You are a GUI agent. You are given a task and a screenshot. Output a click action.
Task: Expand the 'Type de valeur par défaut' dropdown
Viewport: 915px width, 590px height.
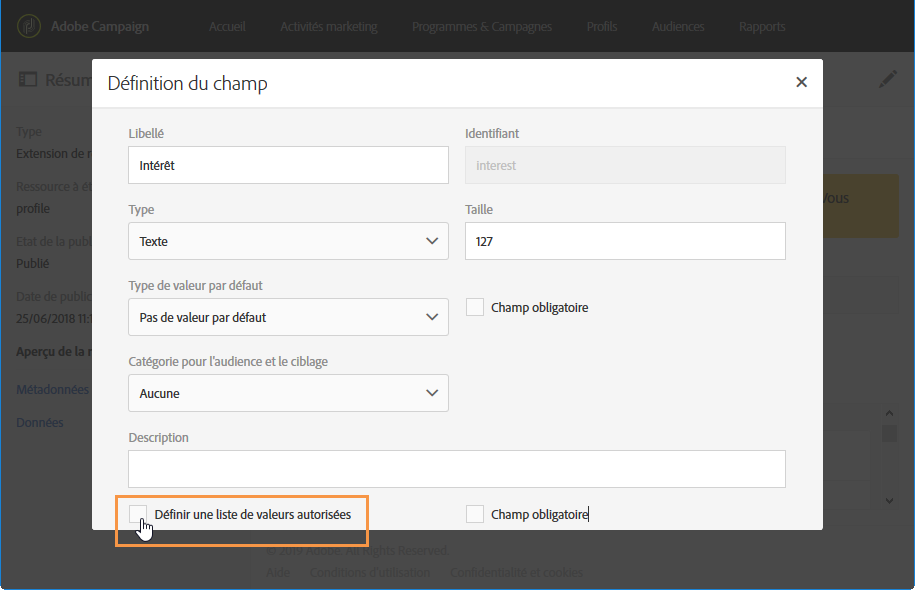(288, 317)
